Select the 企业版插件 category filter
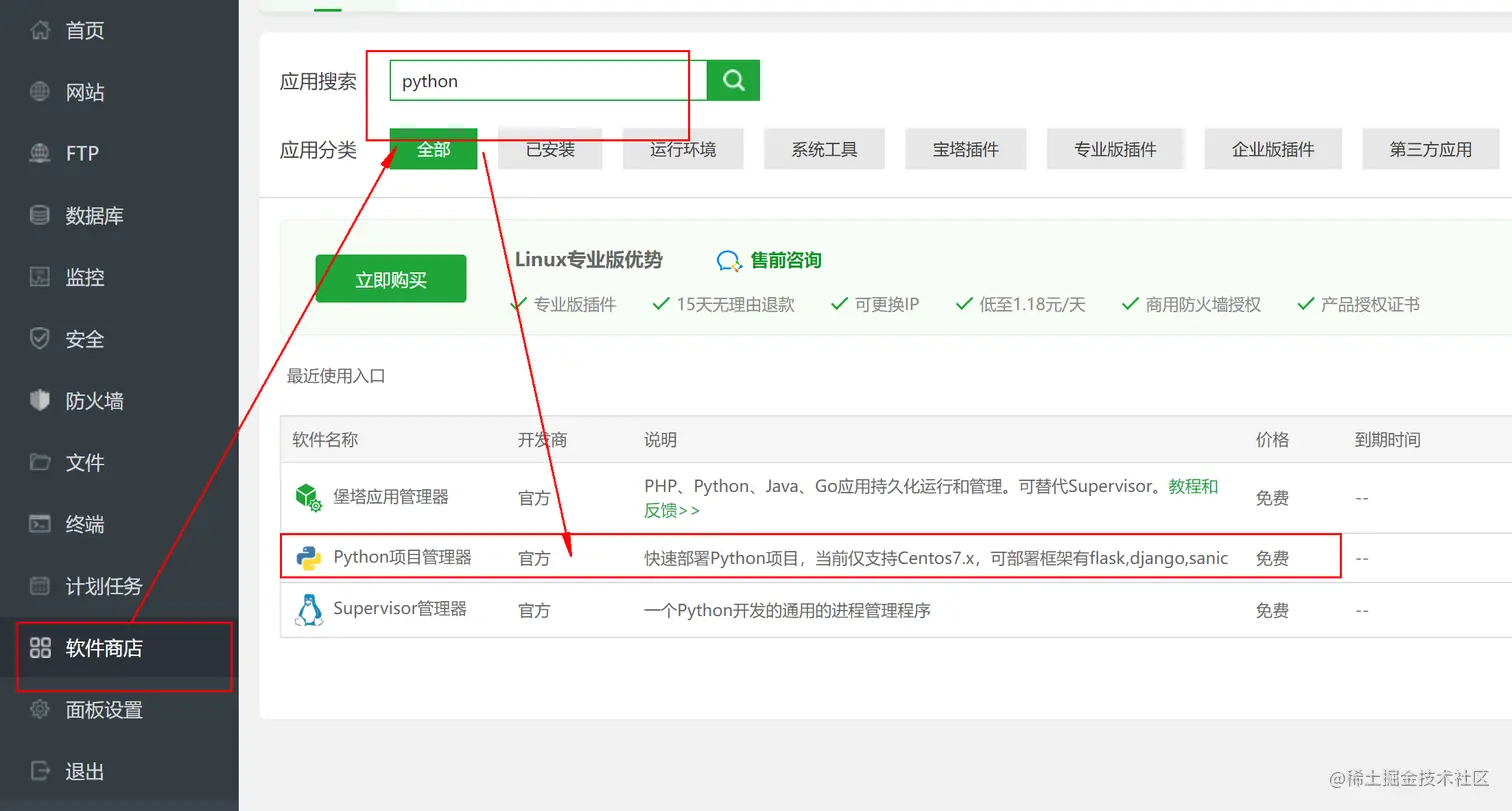The width and height of the screenshot is (1512, 811). [1273, 149]
